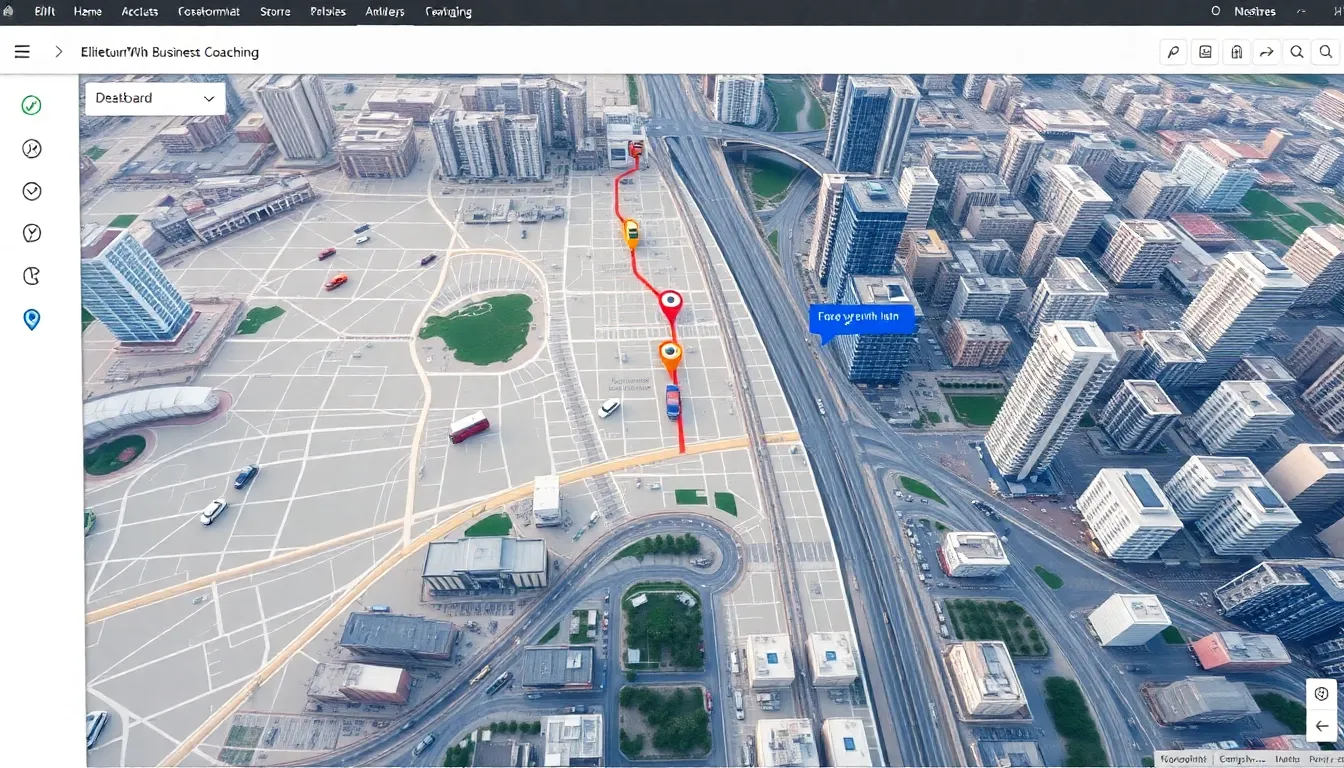The width and height of the screenshot is (1344, 768).
Task: Click the share arrow icon
Action: (1267, 51)
